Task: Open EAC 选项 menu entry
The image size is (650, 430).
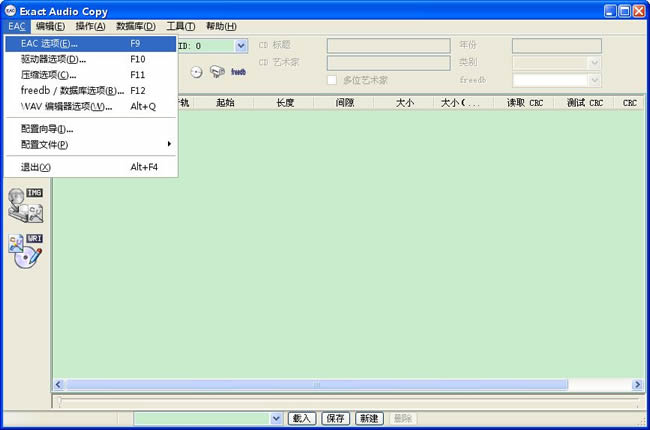Action: tap(91, 44)
